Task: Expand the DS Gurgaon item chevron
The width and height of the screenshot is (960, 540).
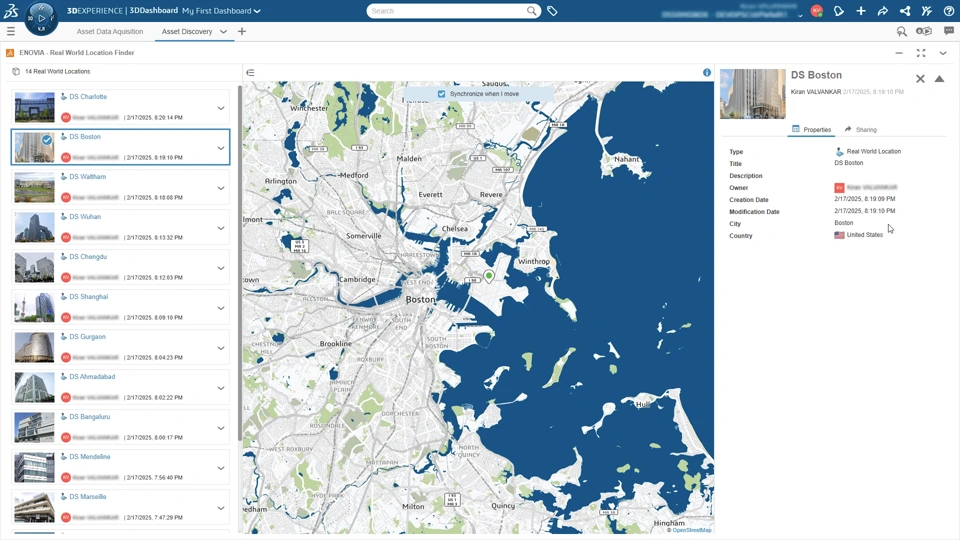Action: 221,348
